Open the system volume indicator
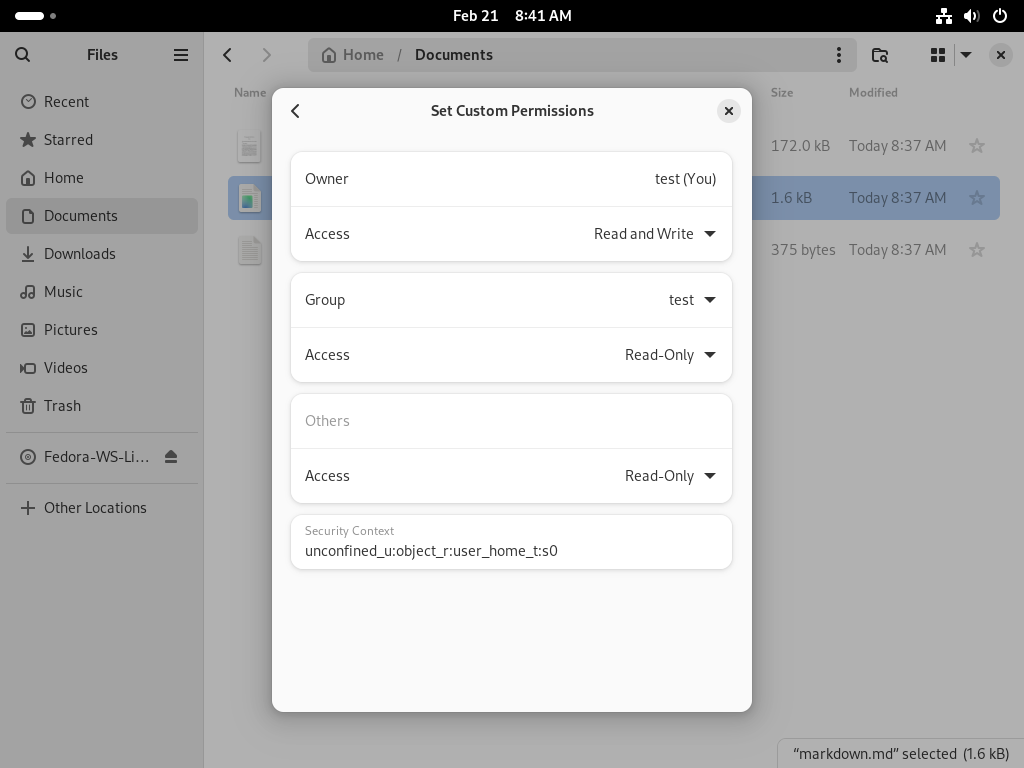The width and height of the screenshot is (1024, 768). [x=971, y=16]
